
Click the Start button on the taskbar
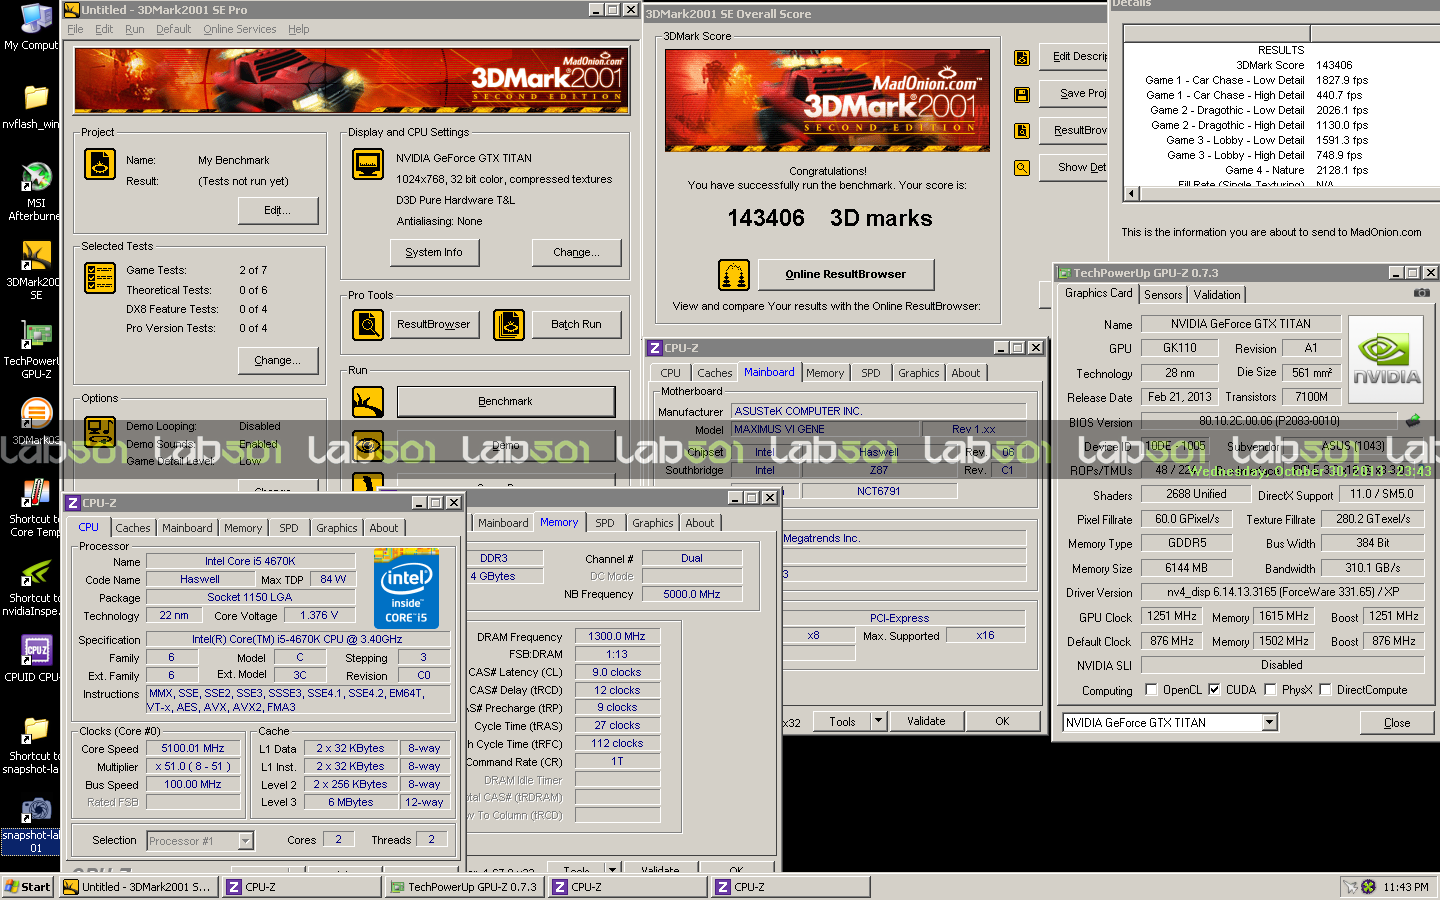click(28, 887)
